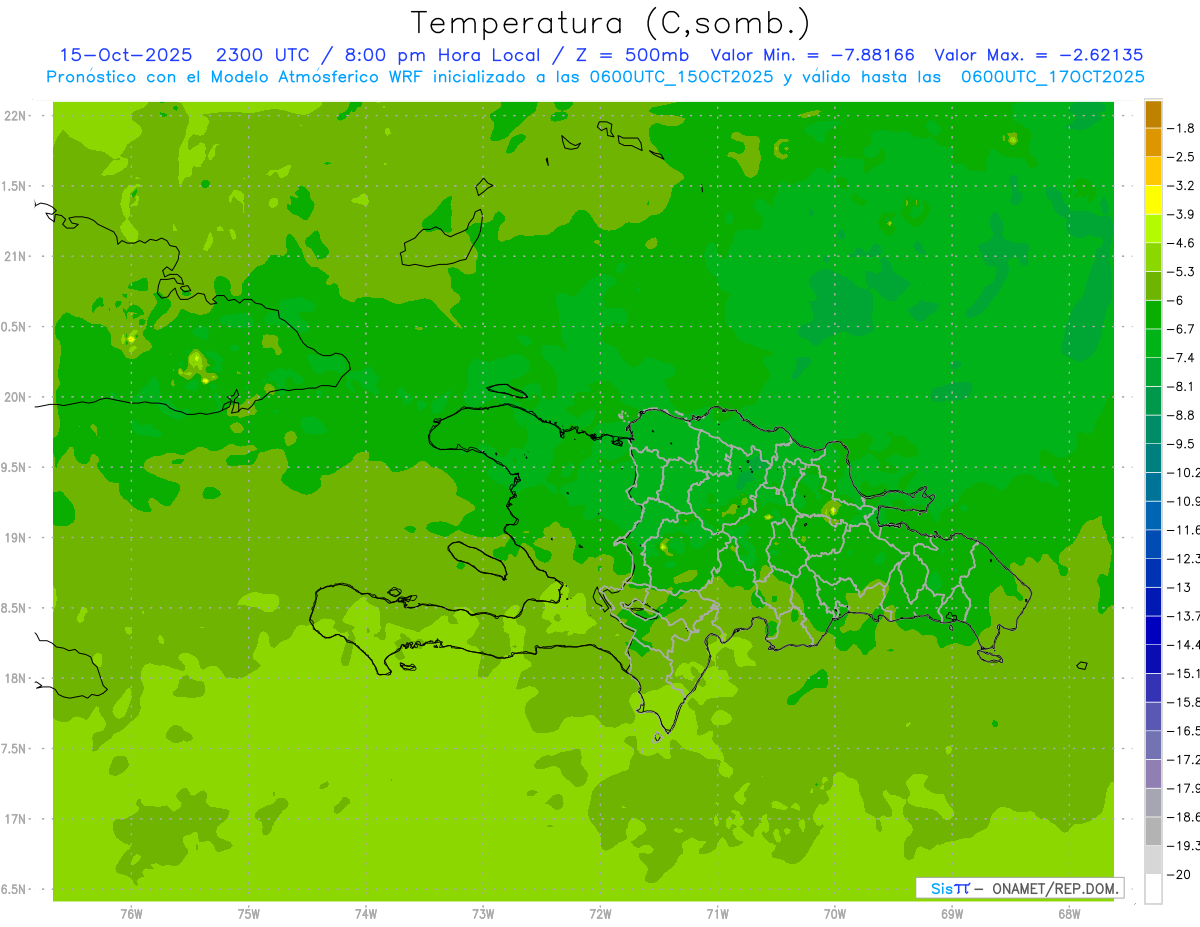The width and height of the screenshot is (1200, 927).
Task: Click the SisTT logo in bottom-right label
Action: point(949,888)
